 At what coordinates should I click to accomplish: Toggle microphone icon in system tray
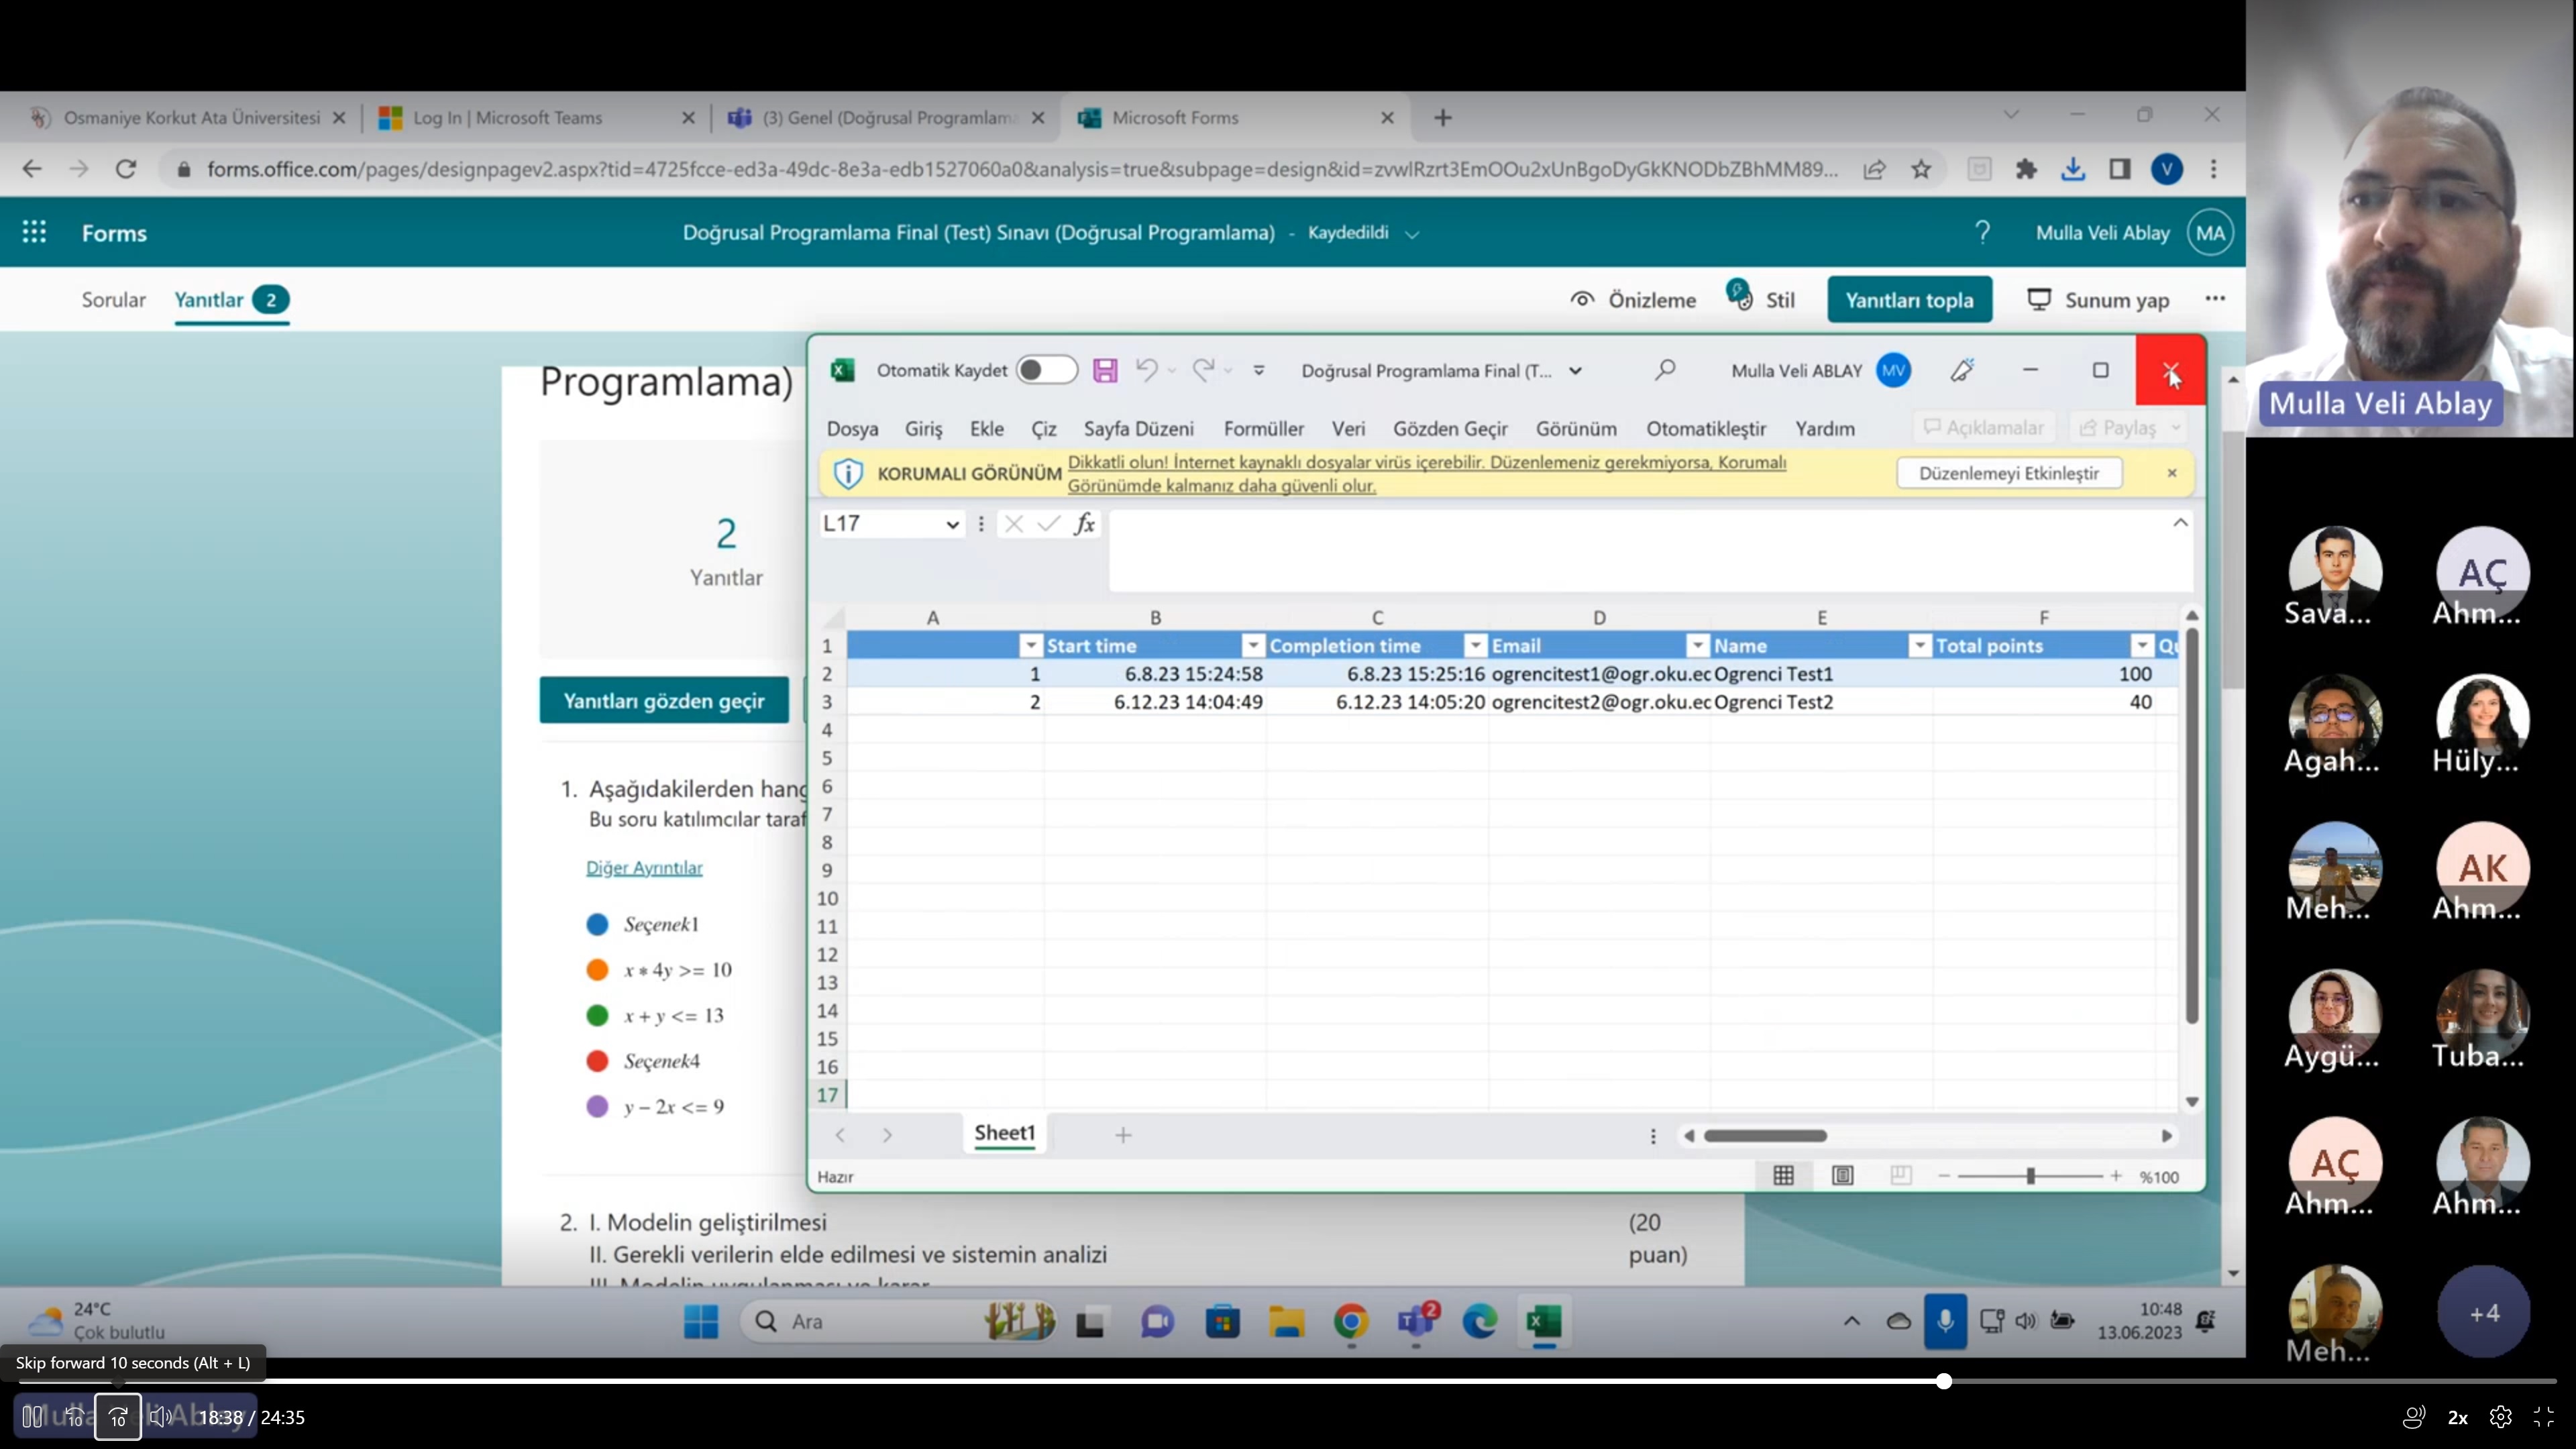click(x=1945, y=1321)
